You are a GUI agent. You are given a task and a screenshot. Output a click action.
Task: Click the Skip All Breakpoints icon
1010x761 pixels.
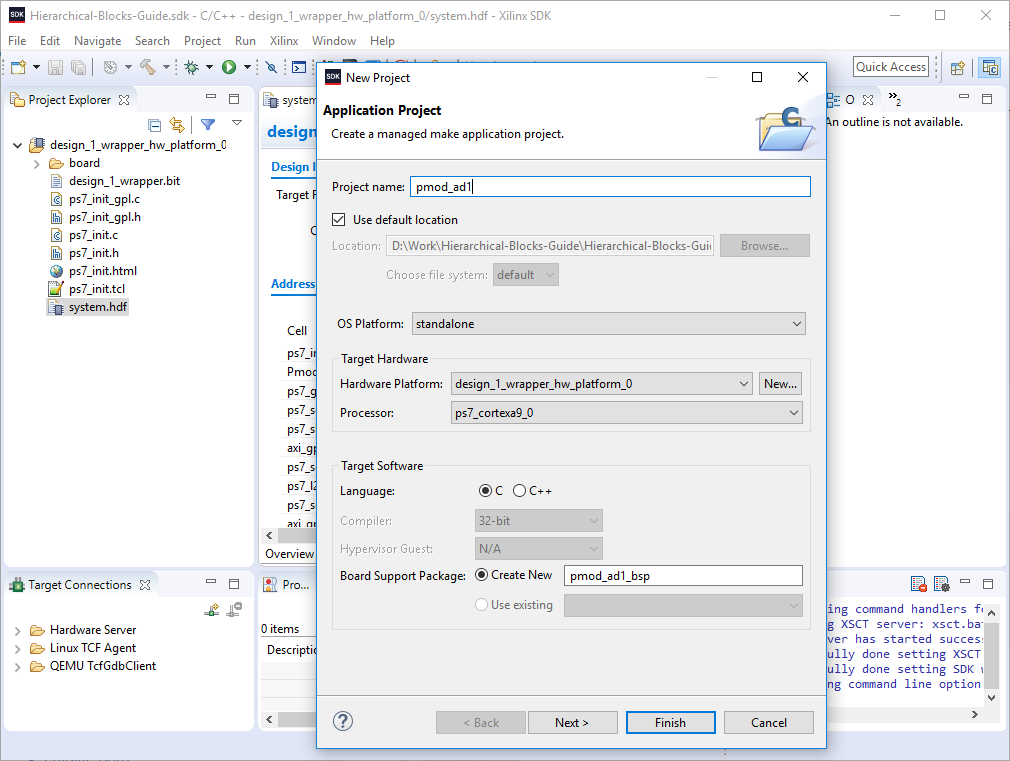(x=271, y=67)
